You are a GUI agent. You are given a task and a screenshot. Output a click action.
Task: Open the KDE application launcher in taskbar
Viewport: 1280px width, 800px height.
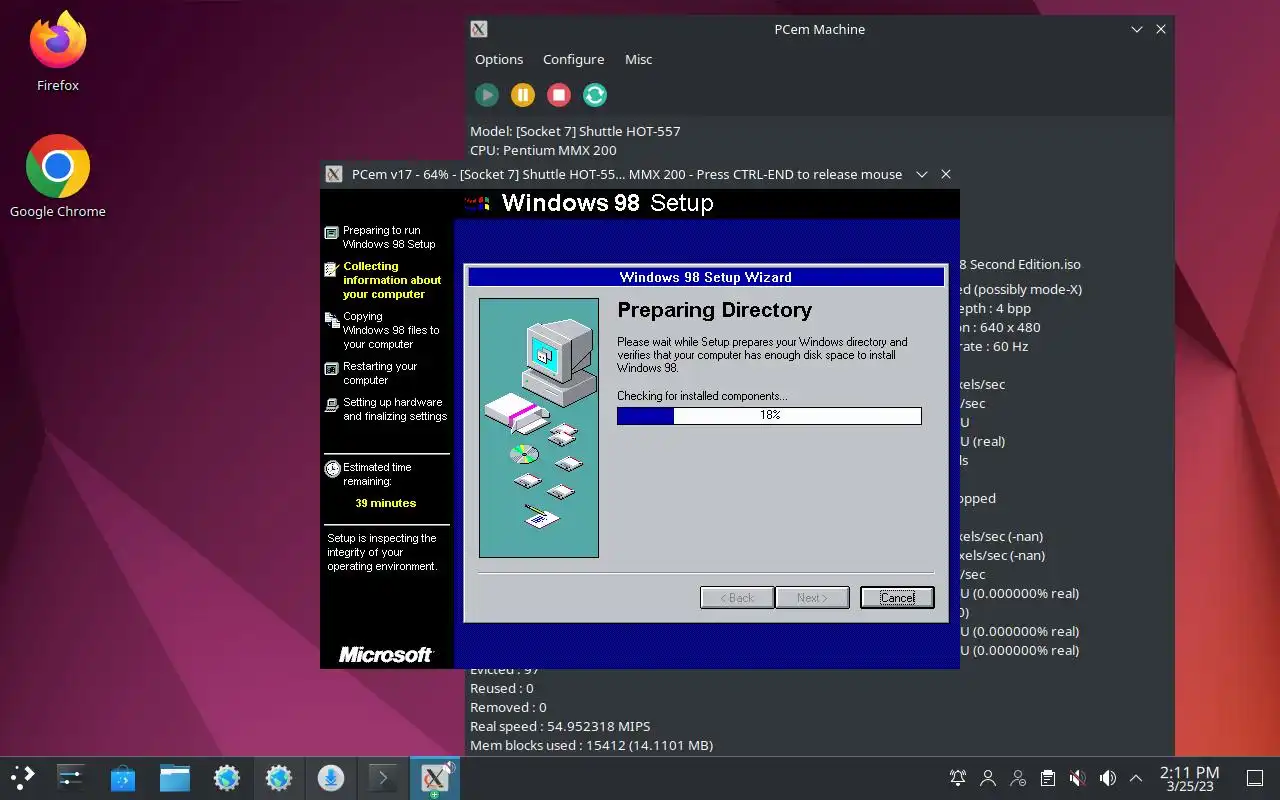[x=23, y=777]
